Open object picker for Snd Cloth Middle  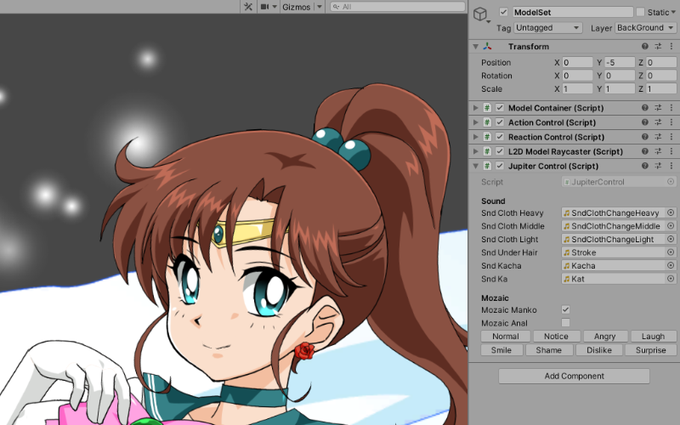(x=670, y=226)
